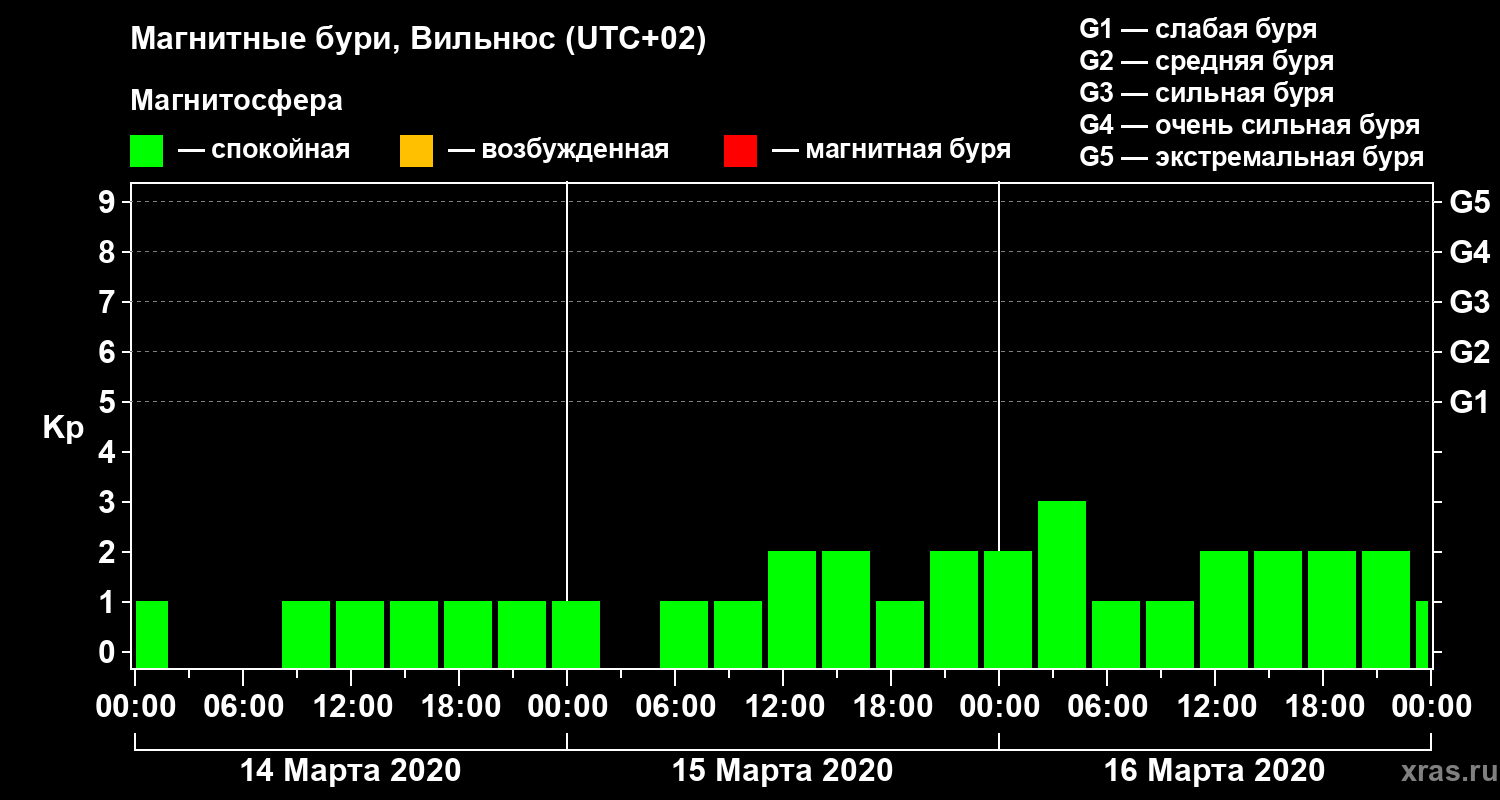Click the '16 Марта 2020' date label
This screenshot has width=1500, height=800.
[x=1215, y=771]
